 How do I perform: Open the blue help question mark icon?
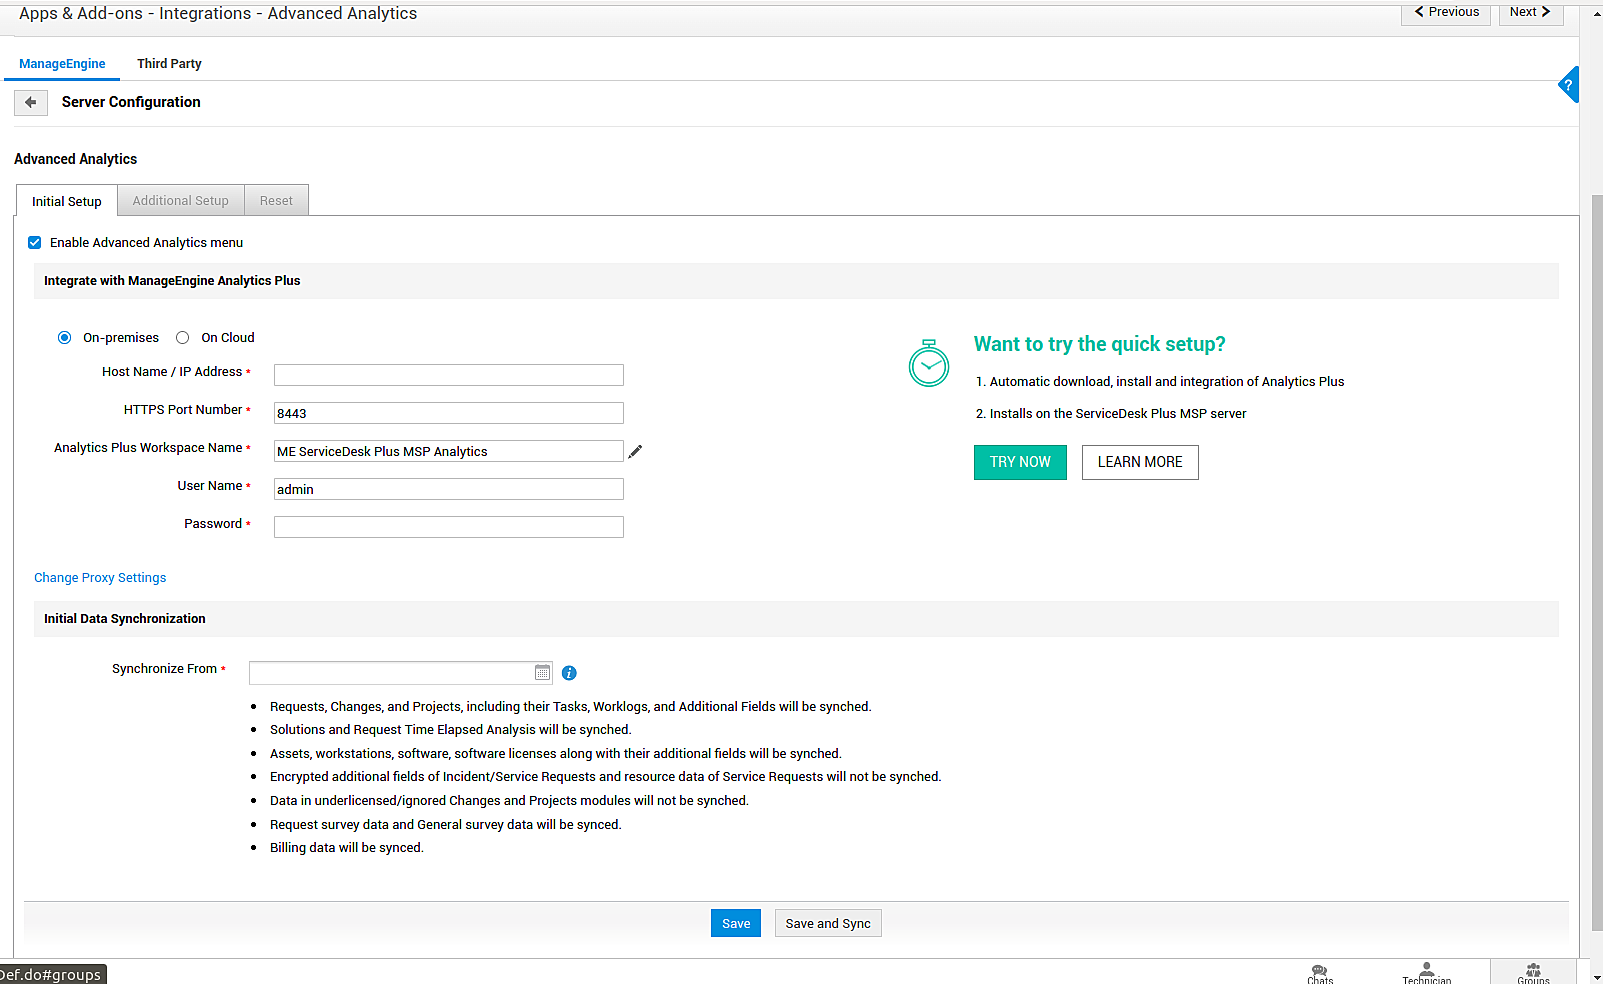coord(1568,85)
